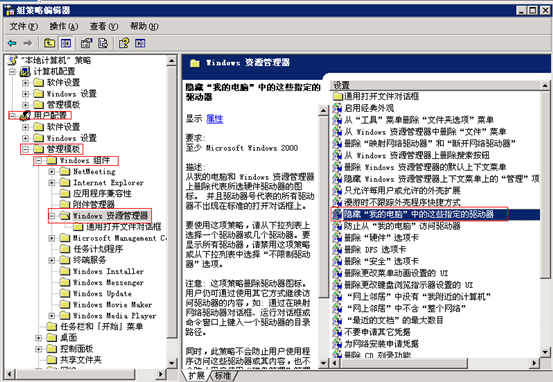The height and width of the screenshot is (382, 553).
Task: Click the folder icon of 通用打开文件对话框 in list
Action: coord(338,96)
